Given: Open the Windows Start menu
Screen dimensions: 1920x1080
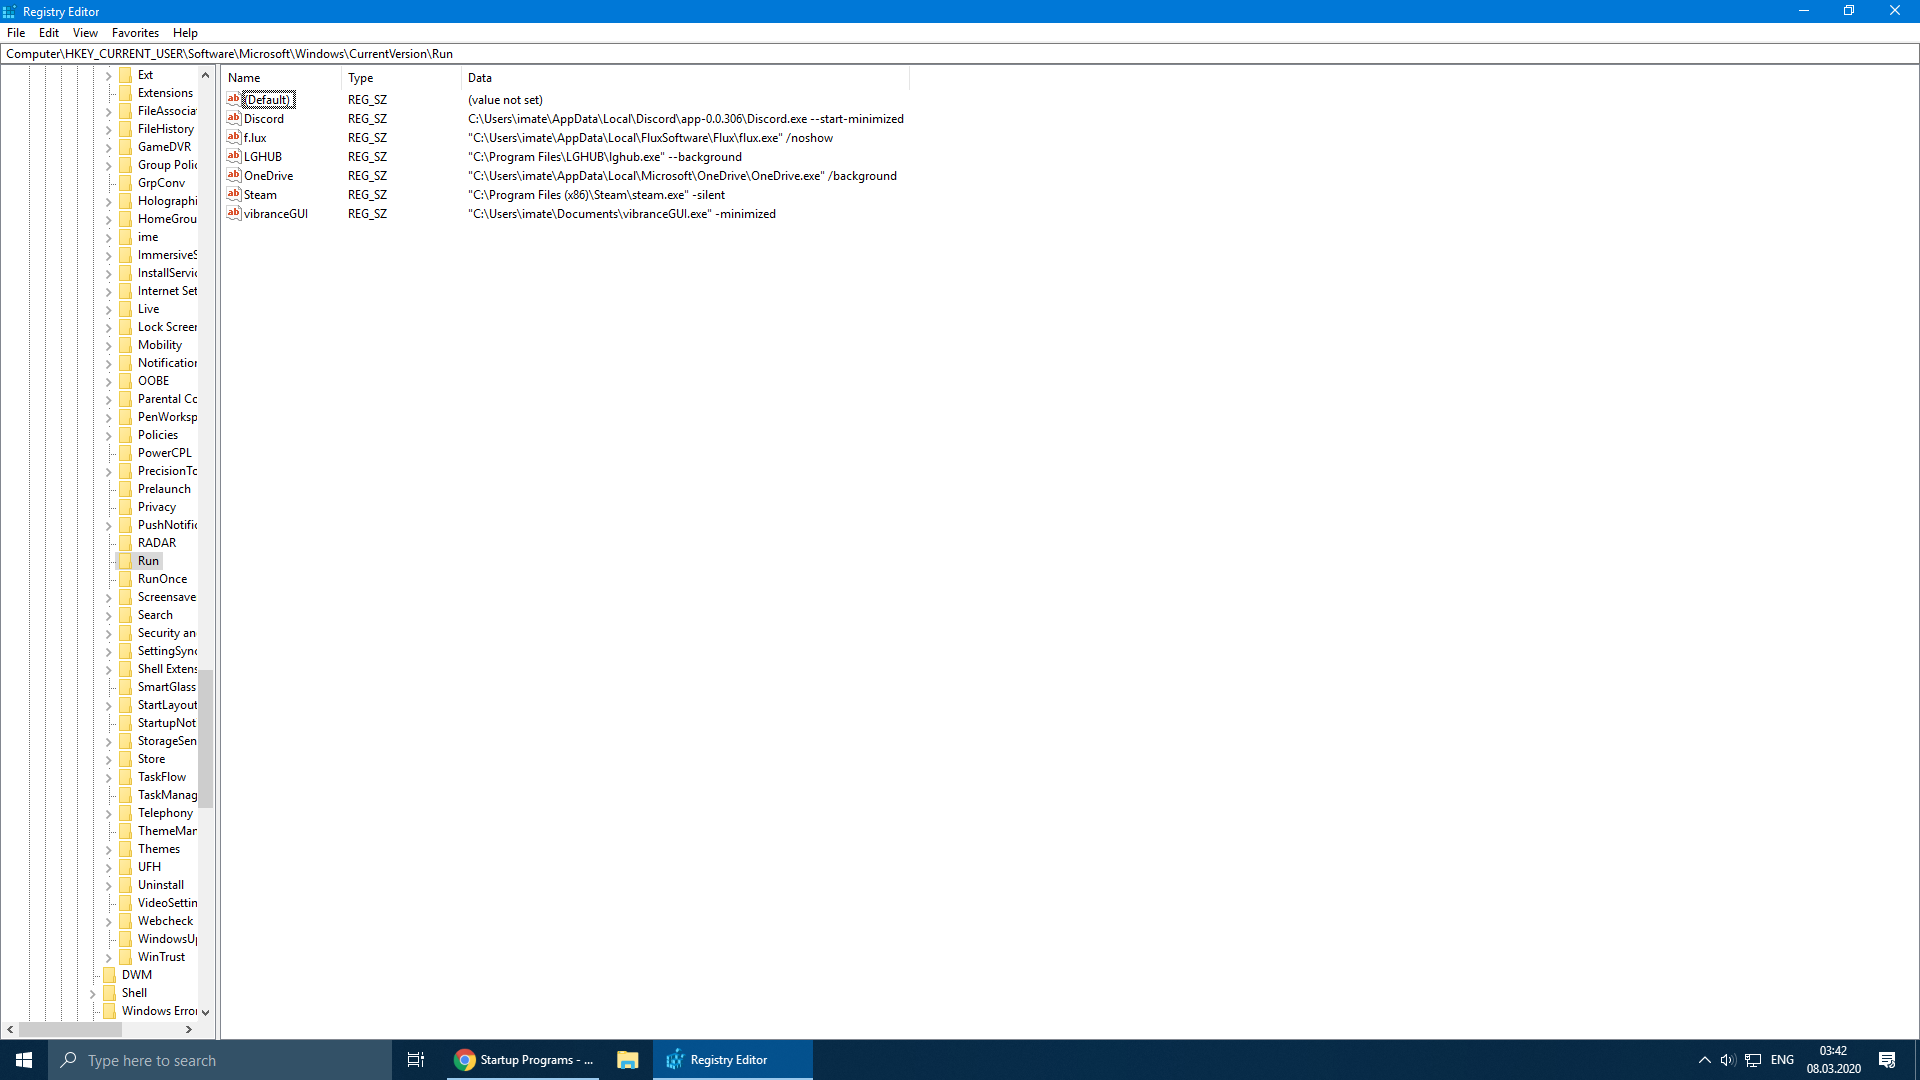Looking at the screenshot, I should pyautogui.click(x=24, y=1060).
